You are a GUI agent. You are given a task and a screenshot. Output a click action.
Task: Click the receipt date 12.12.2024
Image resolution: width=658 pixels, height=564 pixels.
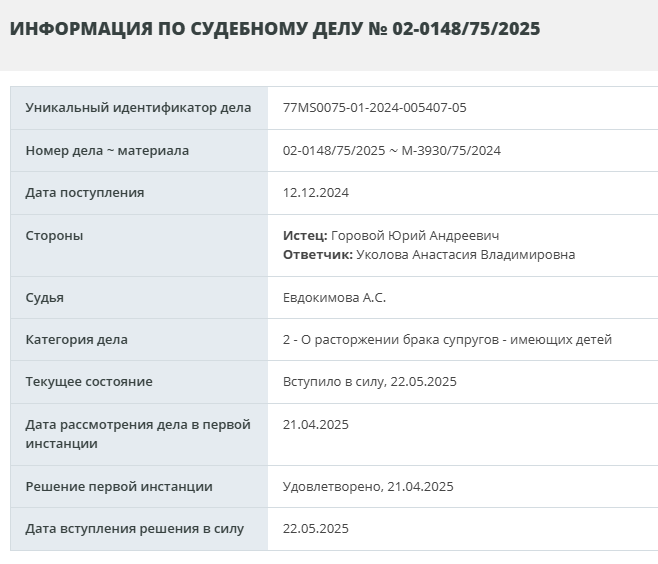[x=316, y=193]
